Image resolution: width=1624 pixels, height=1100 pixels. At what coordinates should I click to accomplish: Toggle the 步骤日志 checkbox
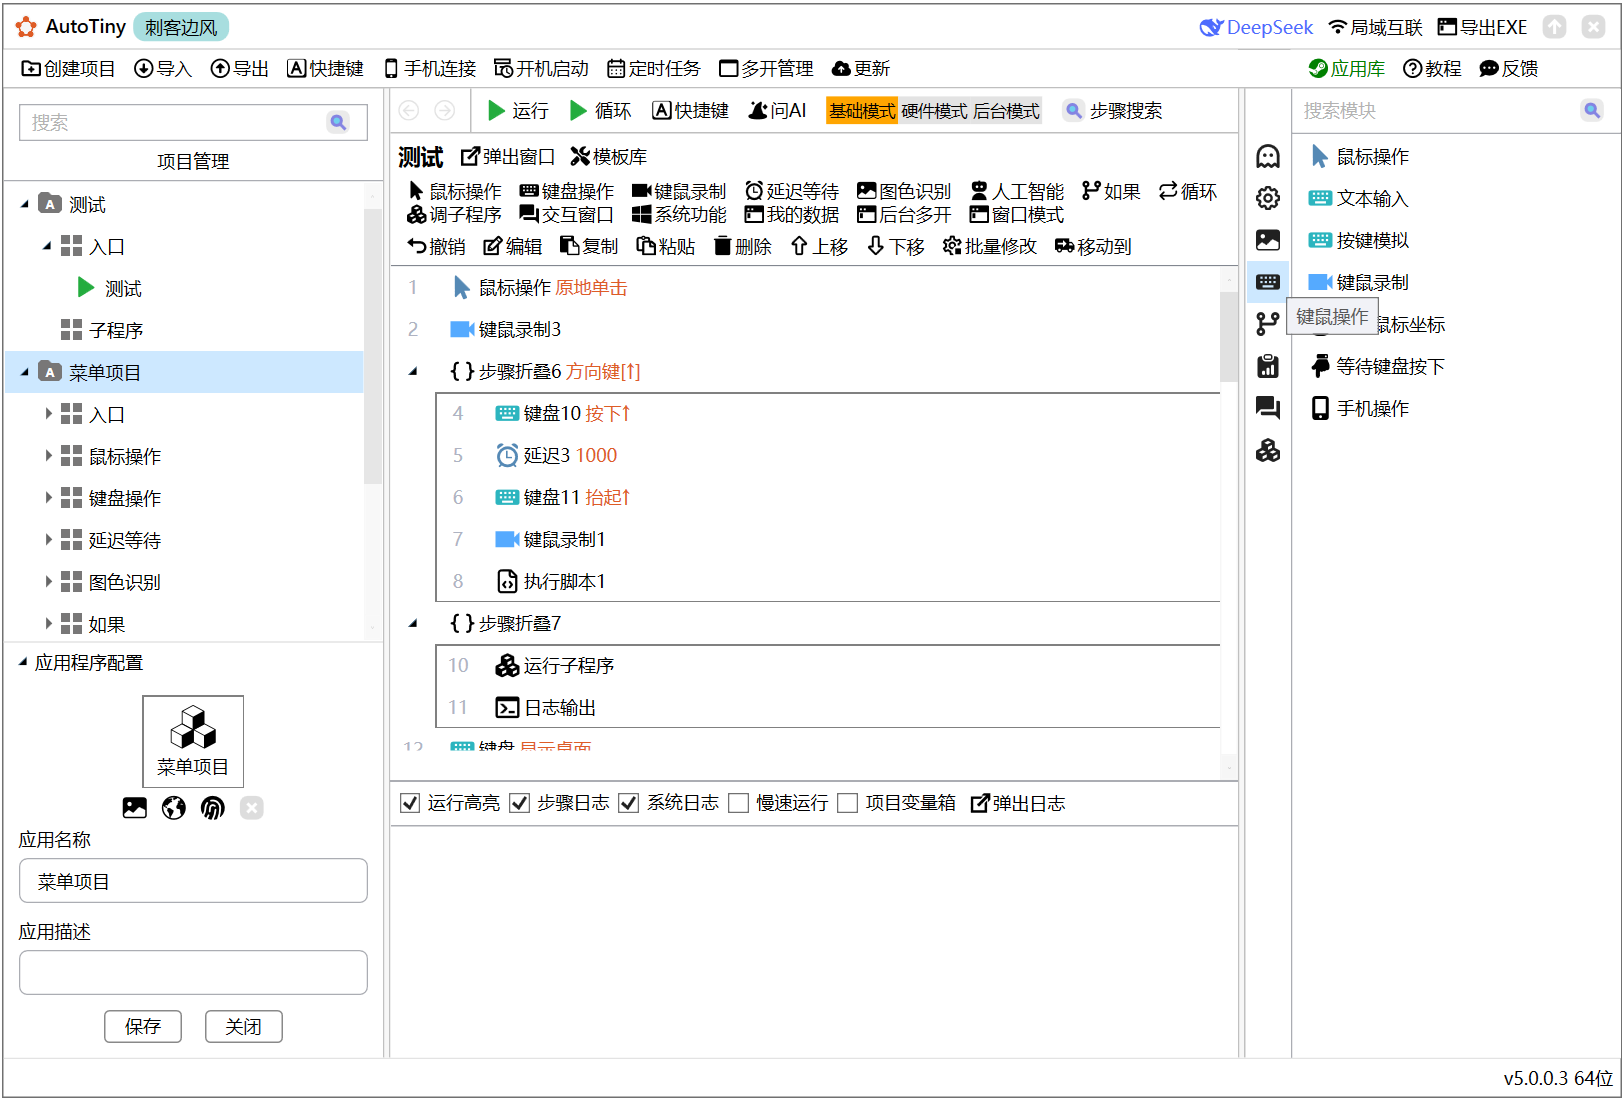[x=519, y=803]
